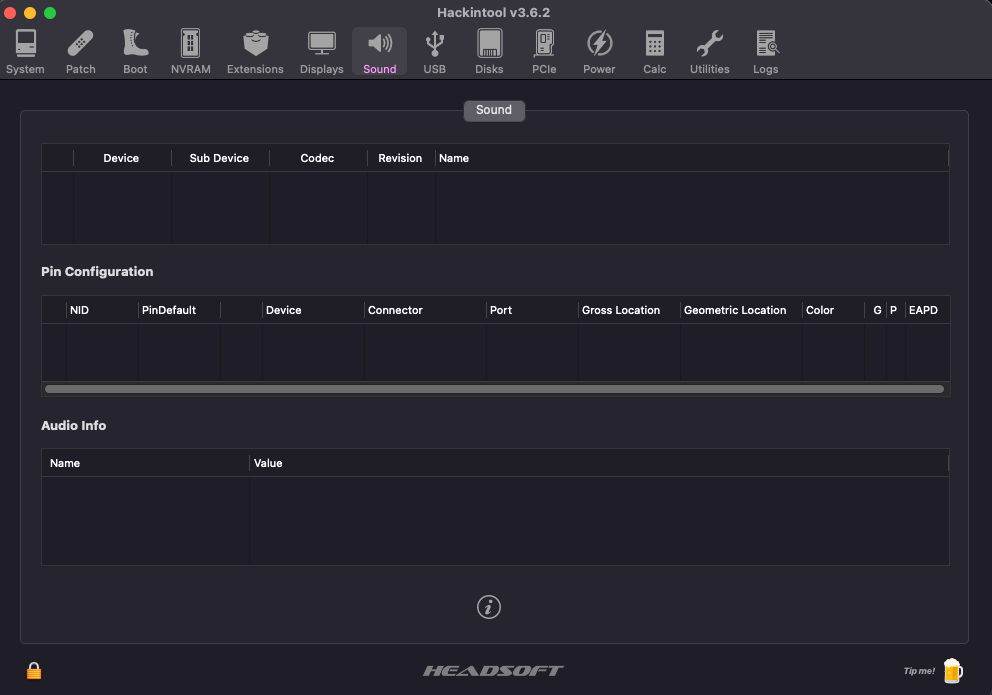The image size is (992, 695).
Task: Show the Disks section
Action: (489, 51)
